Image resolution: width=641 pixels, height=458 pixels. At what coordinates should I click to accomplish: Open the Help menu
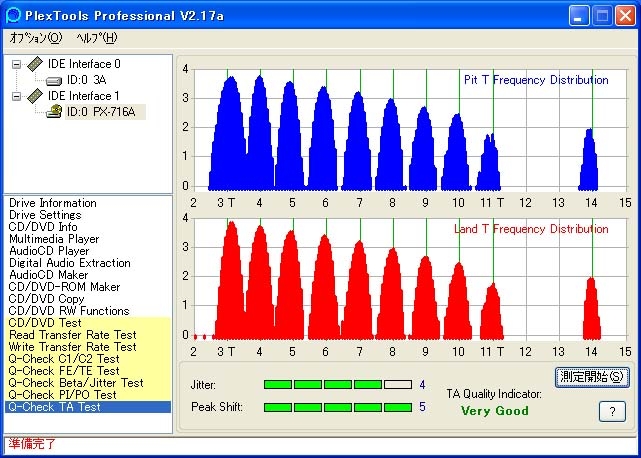[x=97, y=38]
